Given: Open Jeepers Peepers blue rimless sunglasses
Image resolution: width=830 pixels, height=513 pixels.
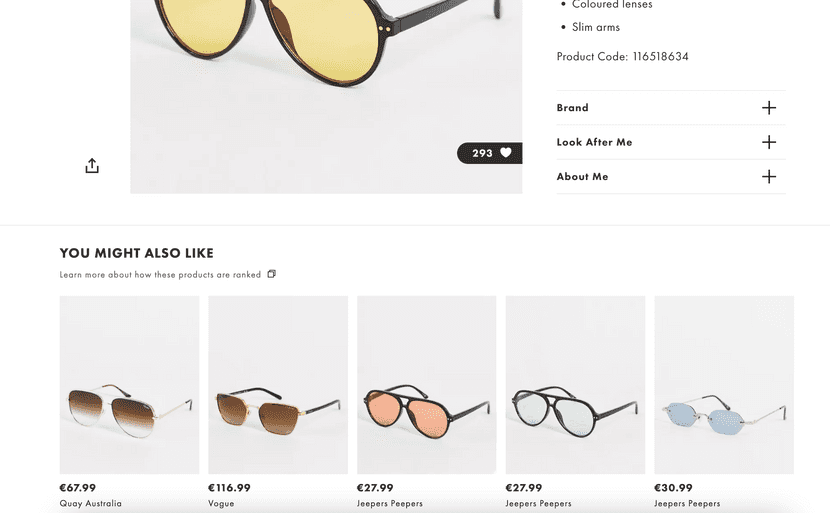Looking at the screenshot, I should (x=724, y=385).
